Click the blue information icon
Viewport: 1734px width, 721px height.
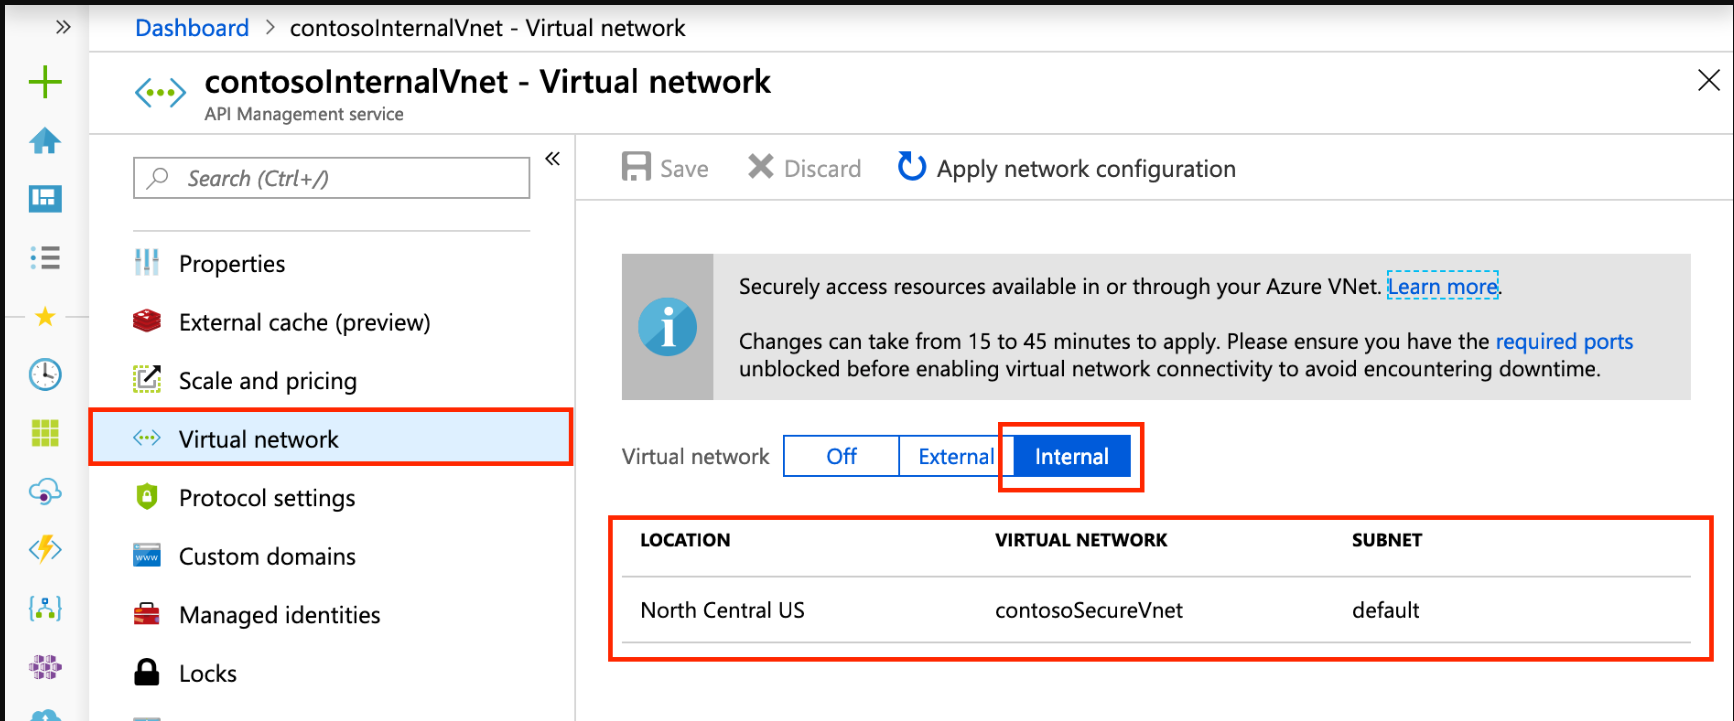pyautogui.click(x=668, y=327)
